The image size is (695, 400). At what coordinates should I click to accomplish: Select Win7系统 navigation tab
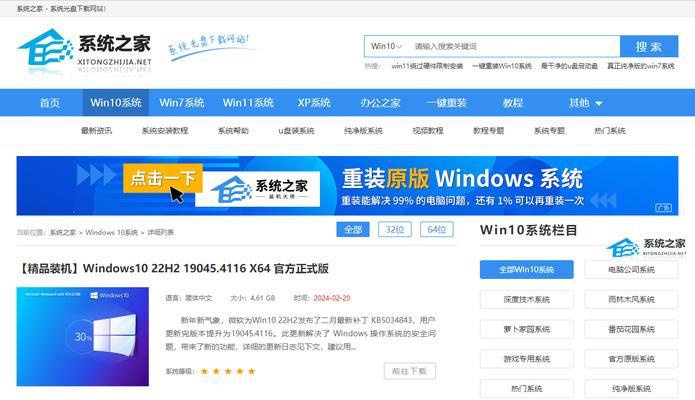(182, 103)
